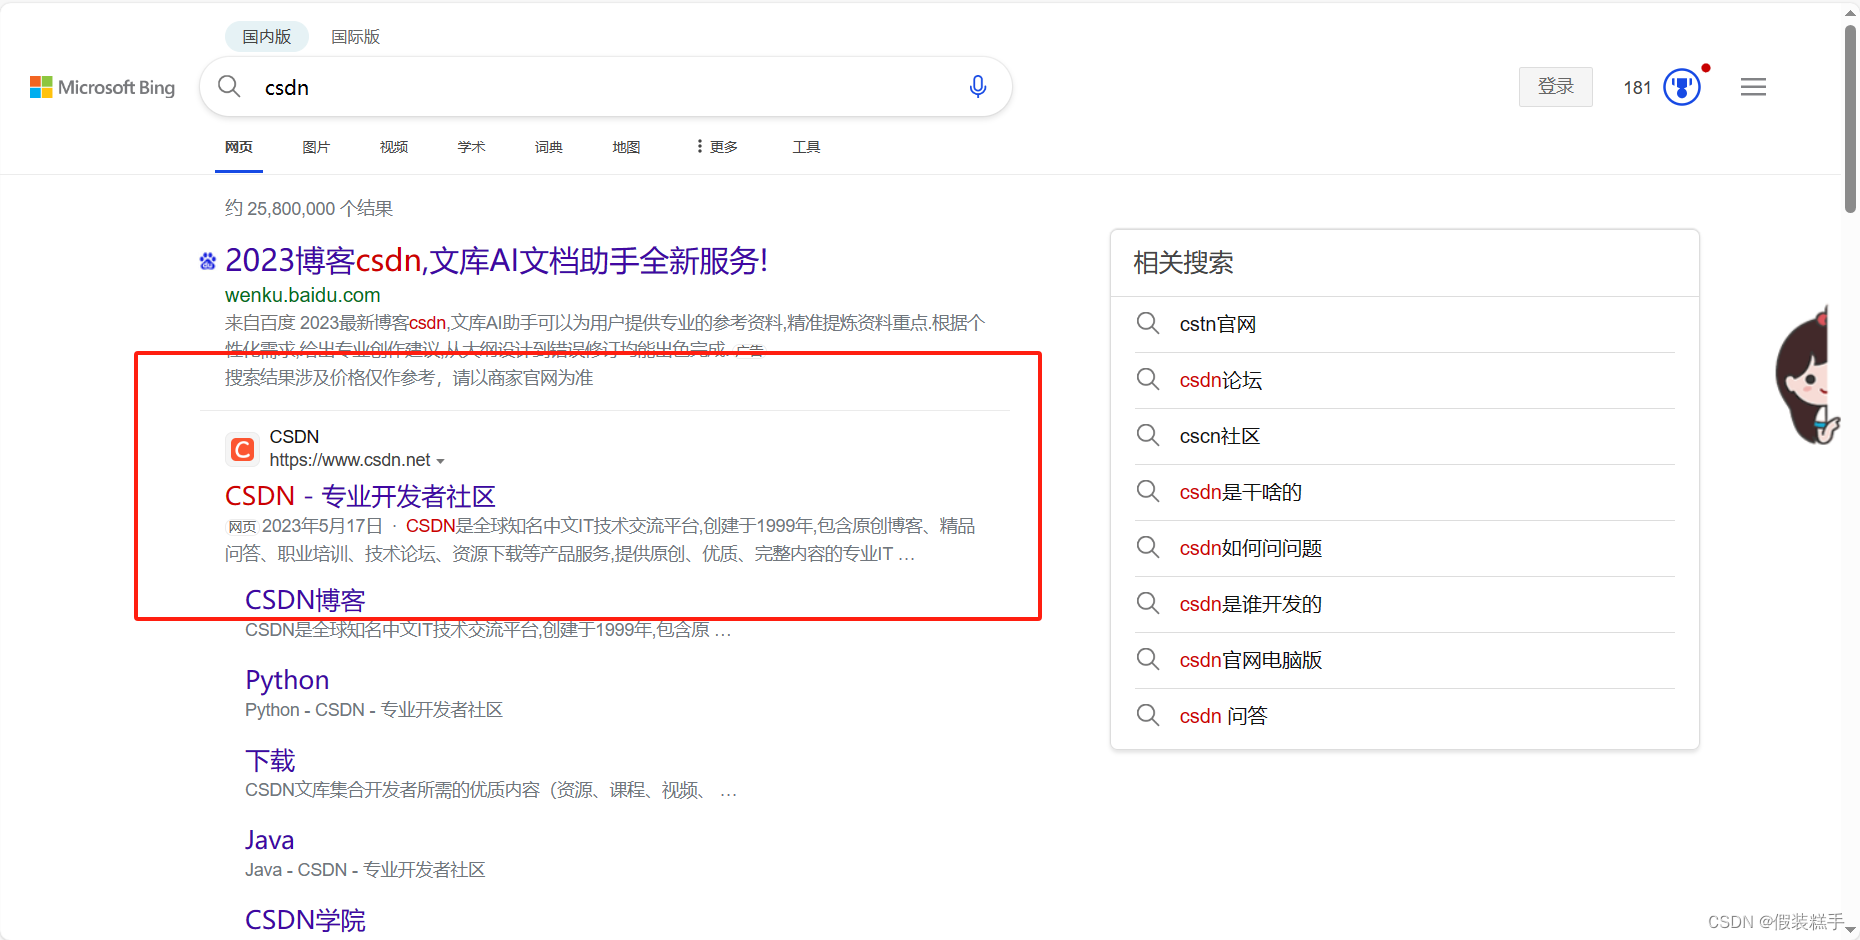The height and width of the screenshot is (940, 1860).
Task: Click the Microsoft Bing logo
Action: (102, 88)
